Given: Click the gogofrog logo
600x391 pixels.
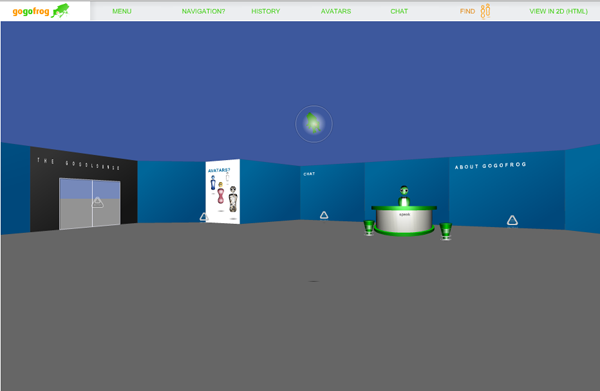Looking at the screenshot, I should 41,11.
